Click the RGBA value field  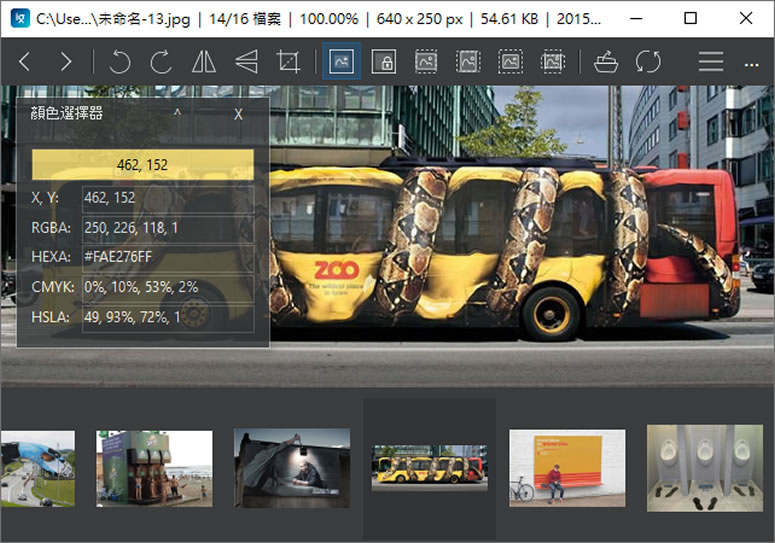click(x=168, y=228)
